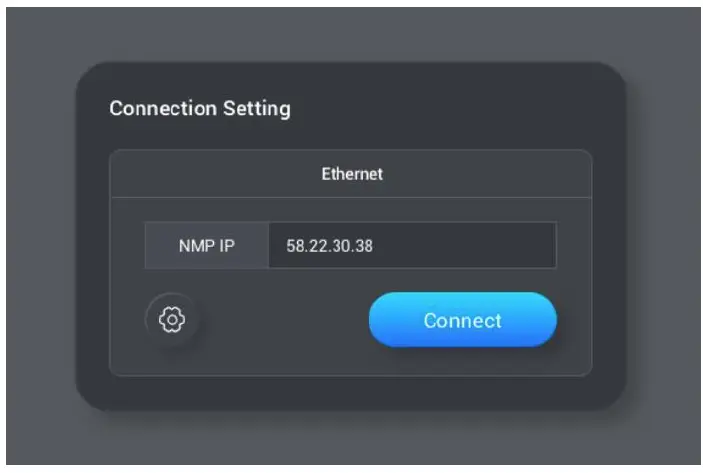Place cursor after the IP address digits
703x473 pixels.
click(x=376, y=245)
